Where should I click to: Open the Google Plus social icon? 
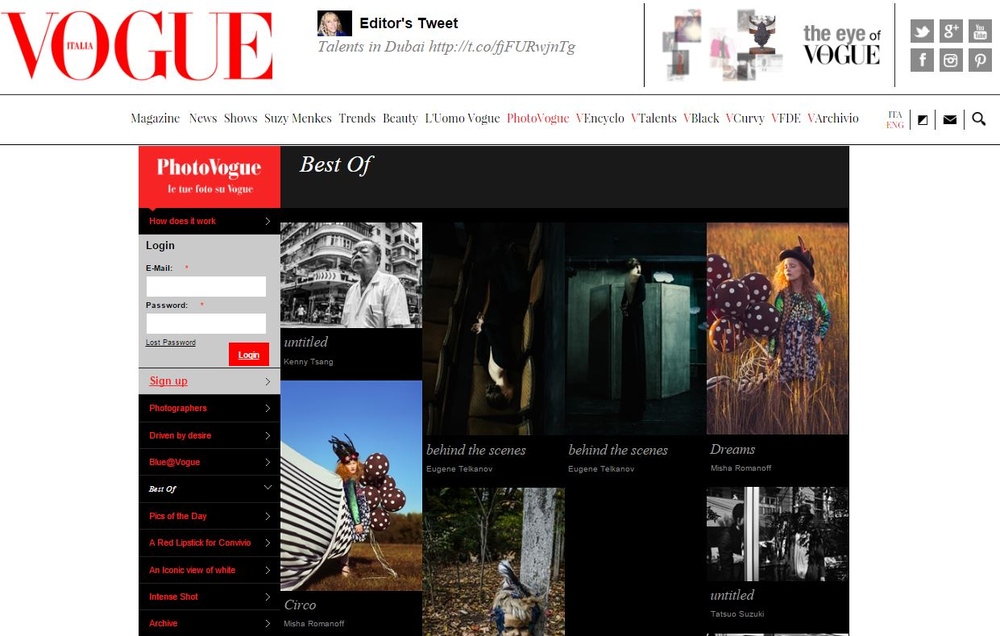coord(951,31)
